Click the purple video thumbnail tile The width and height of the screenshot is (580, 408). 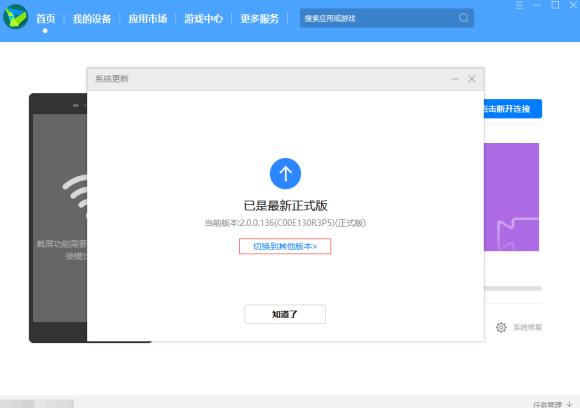click(x=511, y=197)
